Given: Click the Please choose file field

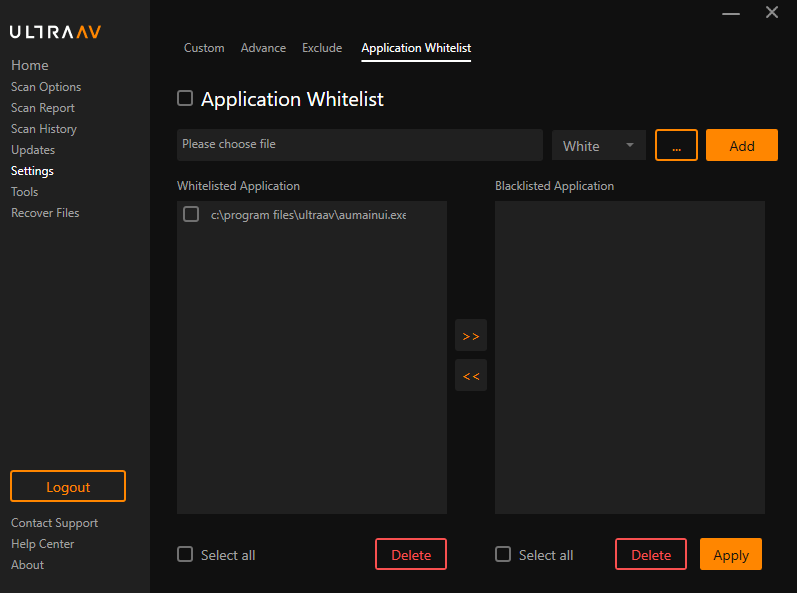Looking at the screenshot, I should coord(360,145).
